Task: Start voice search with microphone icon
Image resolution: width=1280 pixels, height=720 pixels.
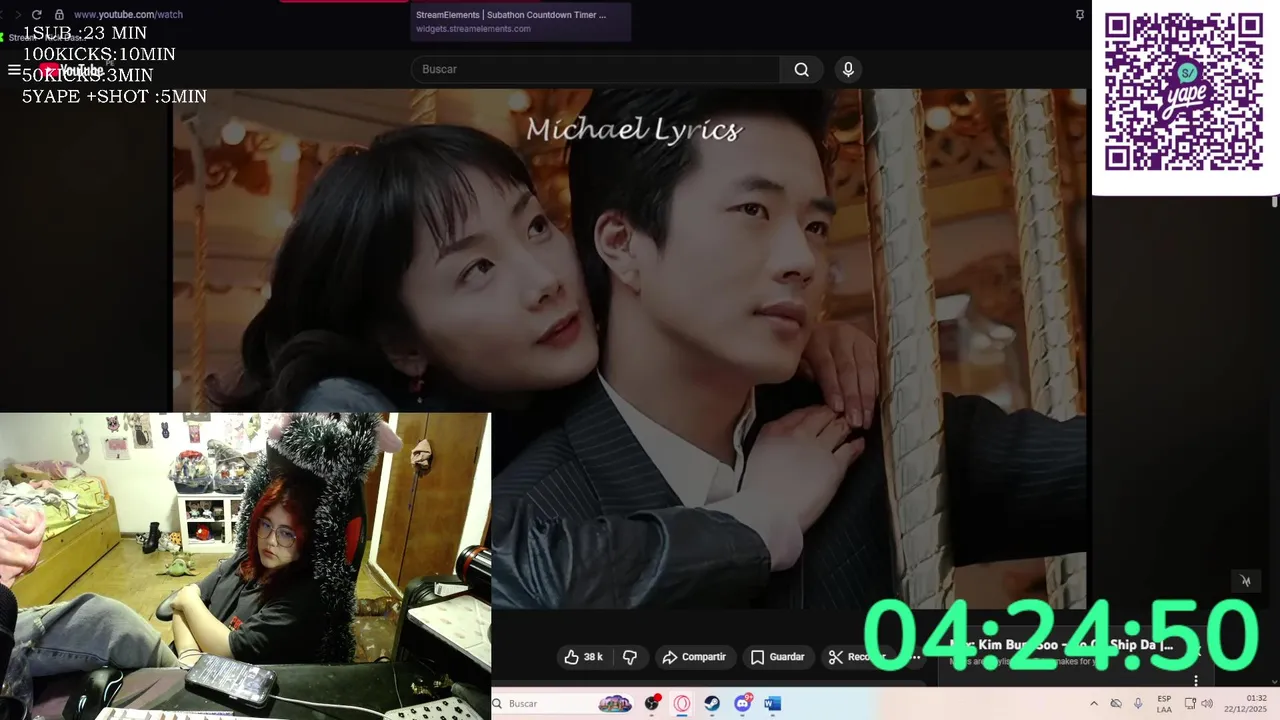Action: (x=848, y=69)
